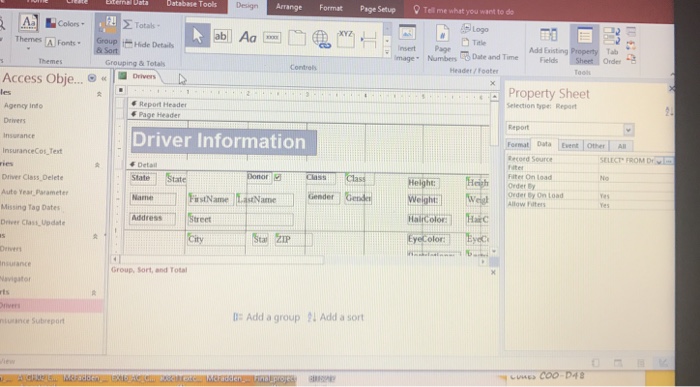Click Hide Details toggle
The width and height of the screenshot is (700, 387).
(x=148, y=45)
